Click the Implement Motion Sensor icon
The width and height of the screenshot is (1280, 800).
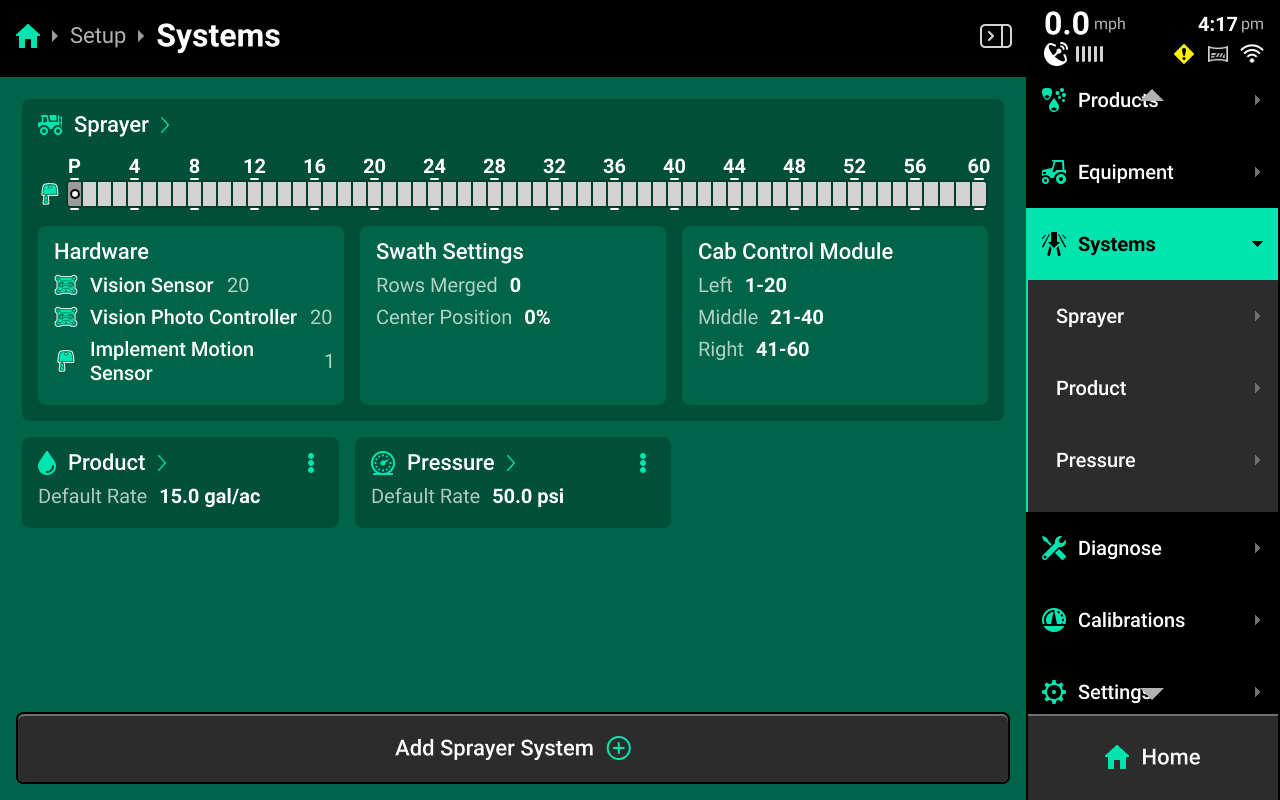(66, 361)
